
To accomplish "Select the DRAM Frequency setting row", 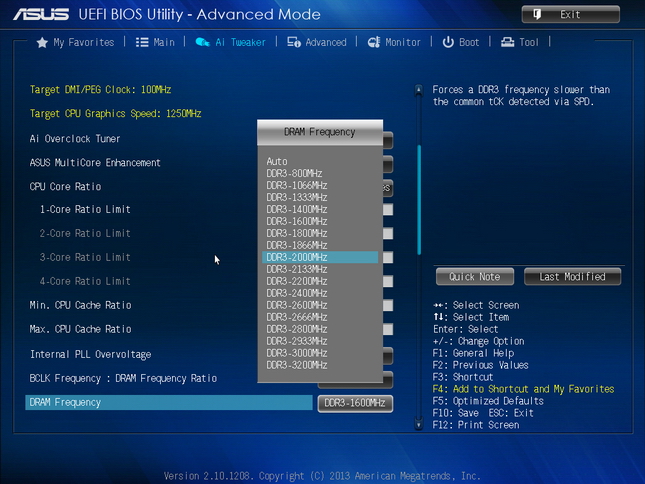I will pos(169,403).
